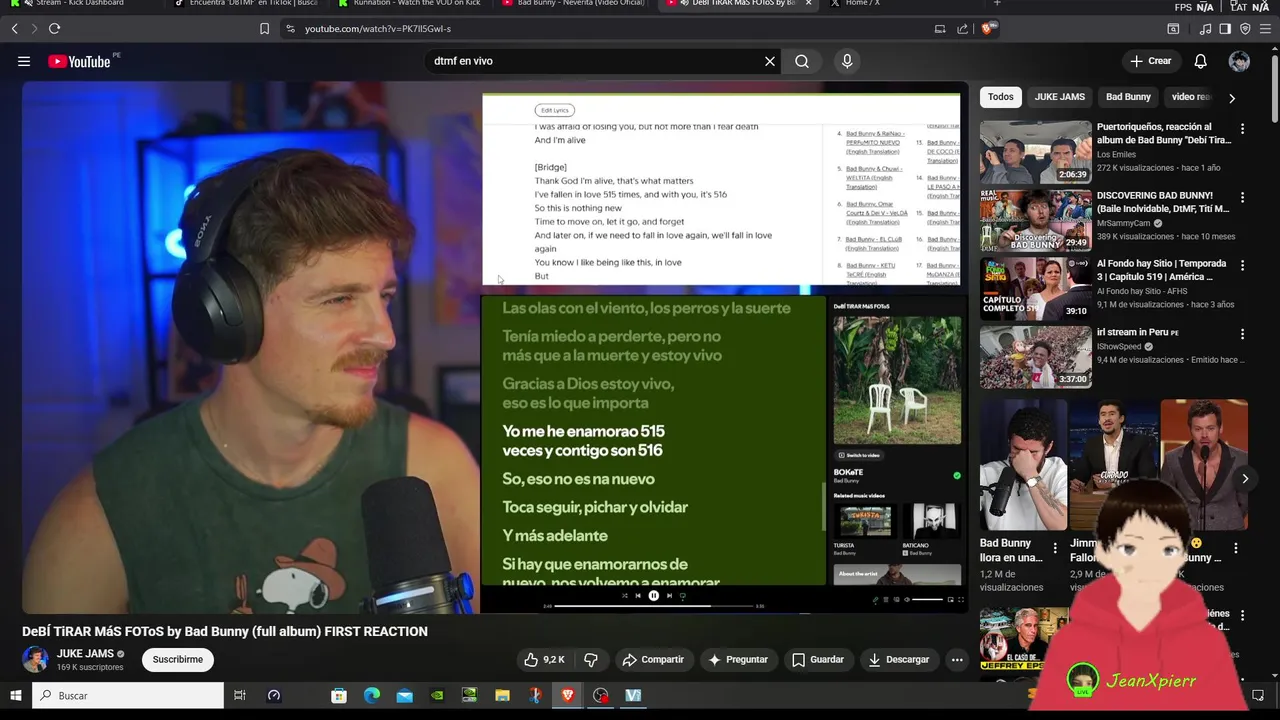The height and width of the screenshot is (720, 1280).
Task: Open options for Puertorriqueños reacción video
Action: [1242, 129]
